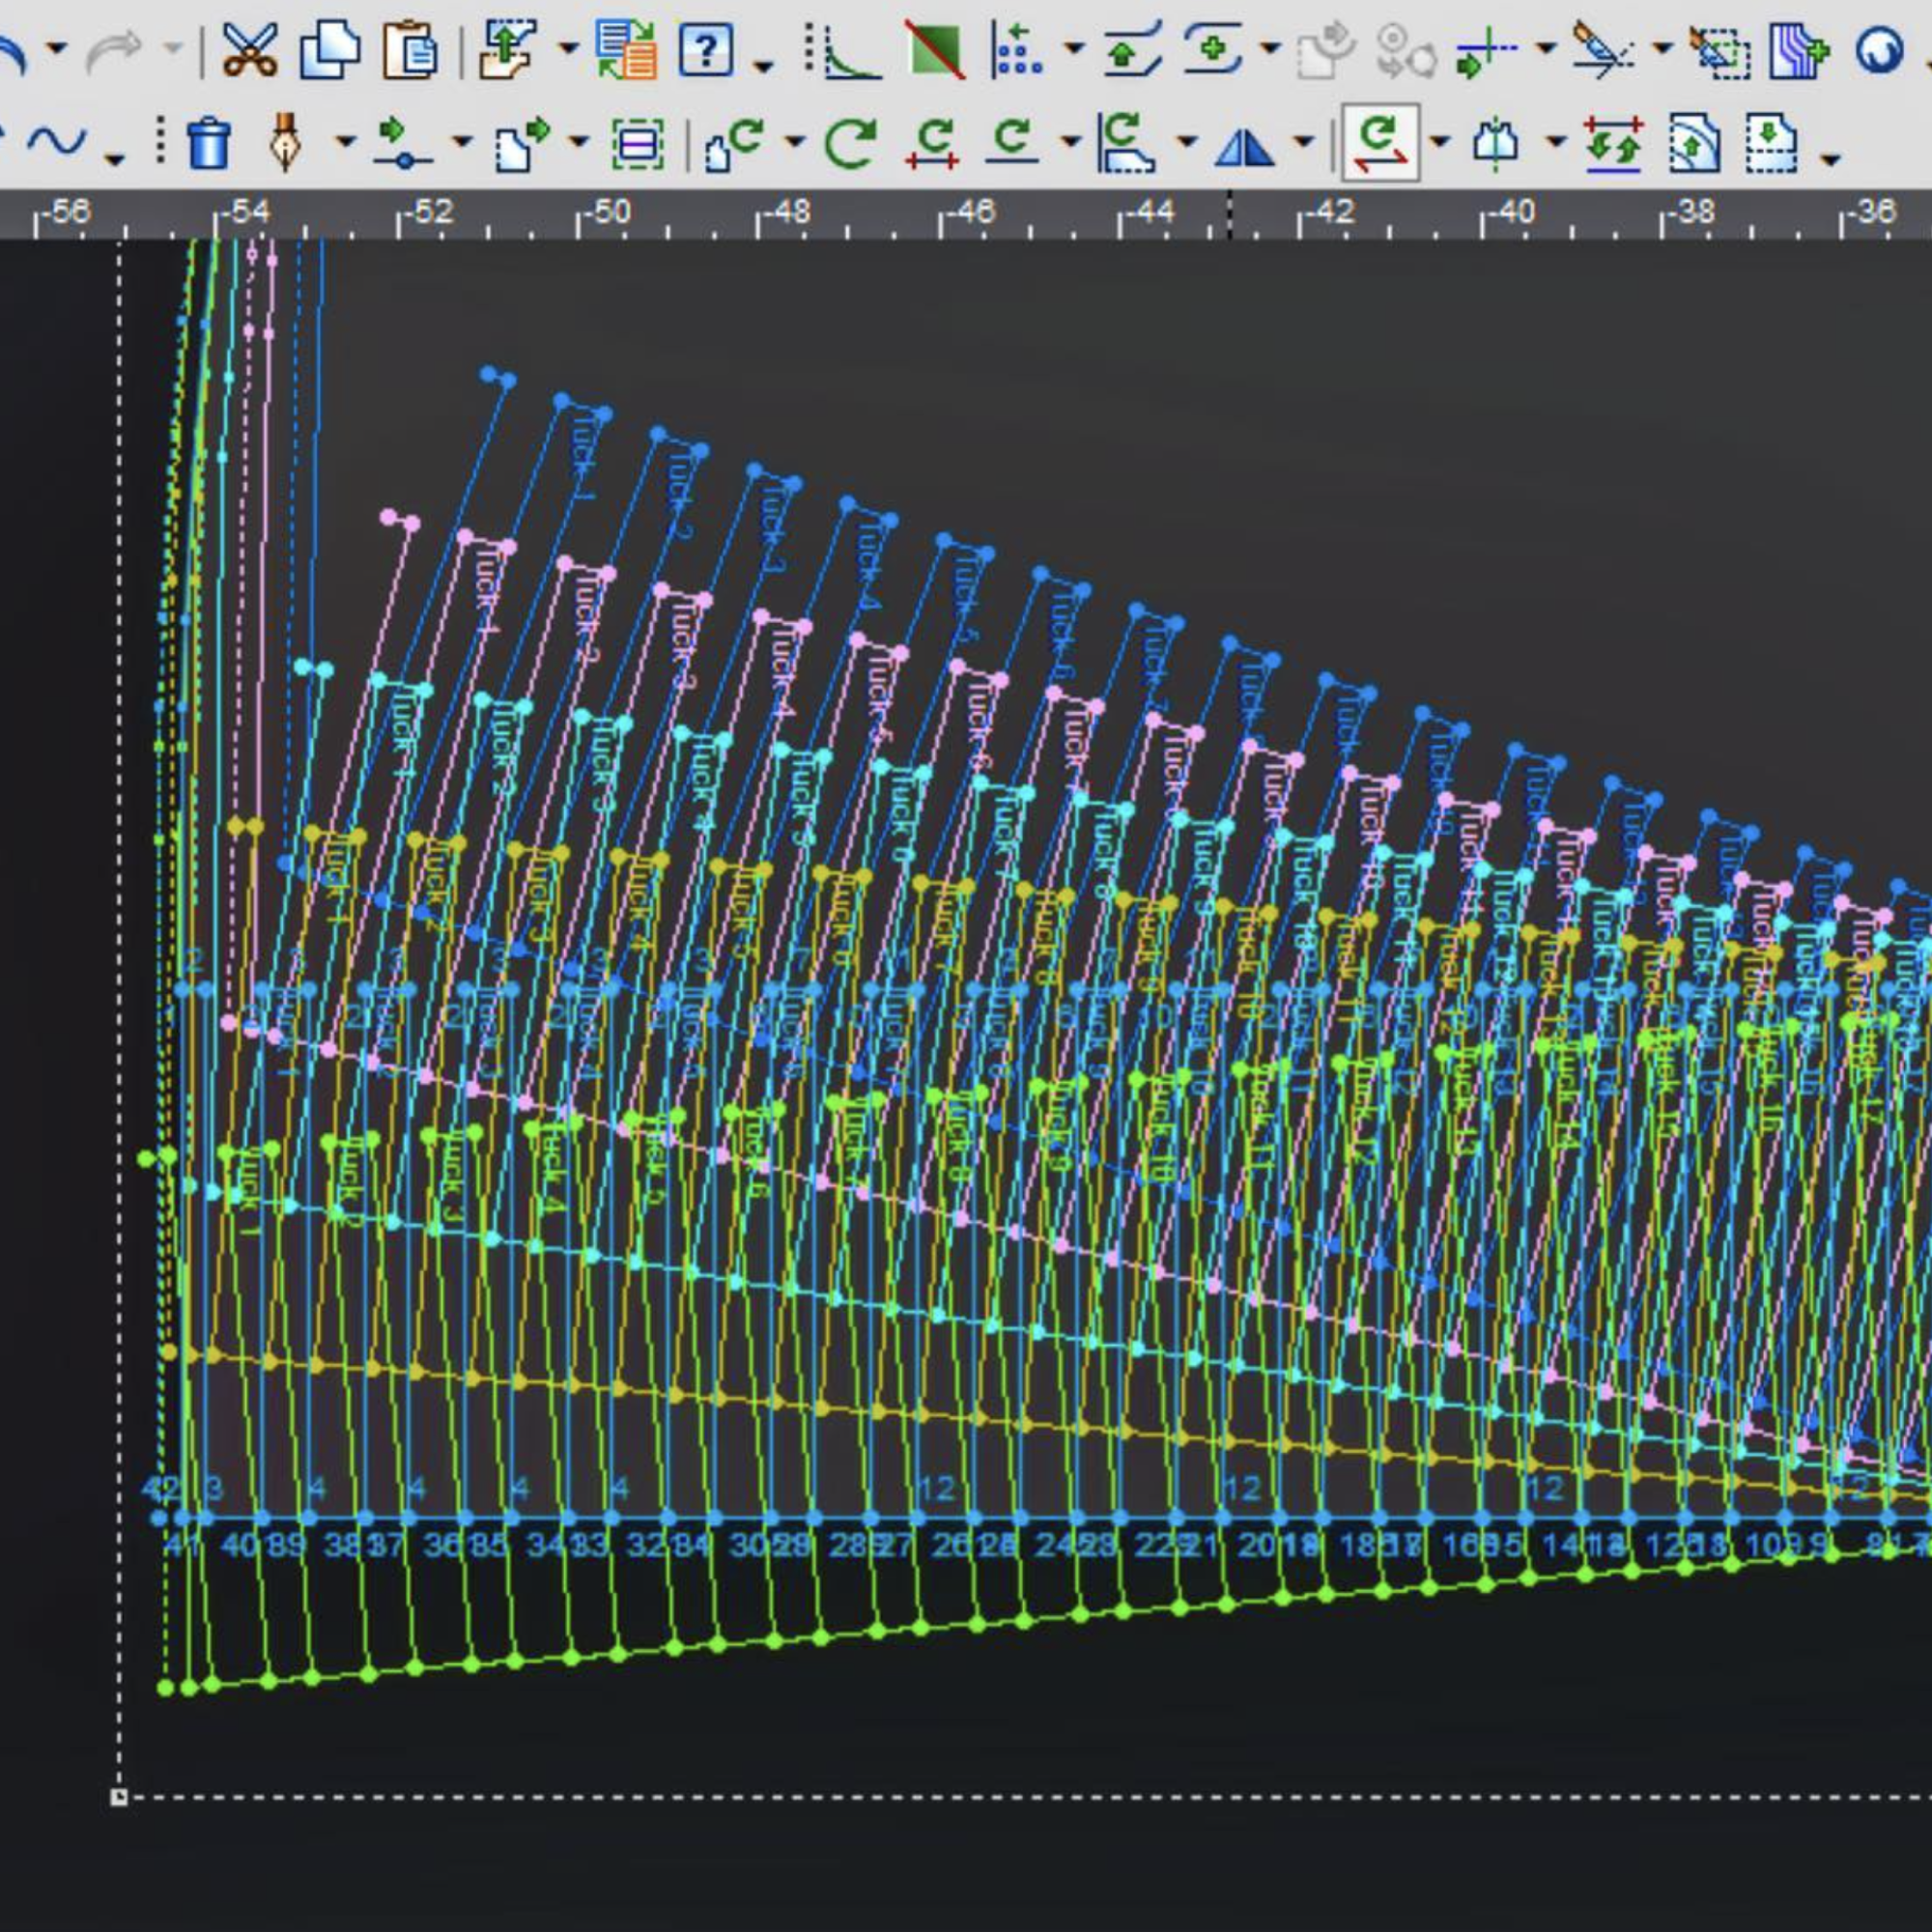Toggle the highlighted rotate-with-red-arrows tool
The image size is (1932, 1932).
point(1379,143)
